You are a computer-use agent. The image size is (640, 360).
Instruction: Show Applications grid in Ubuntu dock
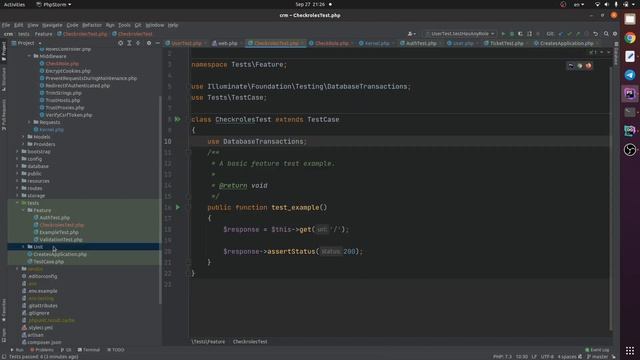coord(630,351)
